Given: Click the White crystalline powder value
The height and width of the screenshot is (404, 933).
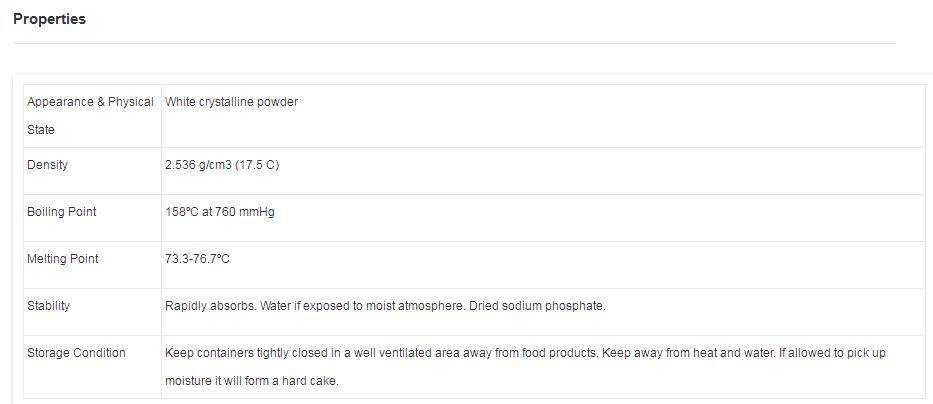Looking at the screenshot, I should click(231, 102).
